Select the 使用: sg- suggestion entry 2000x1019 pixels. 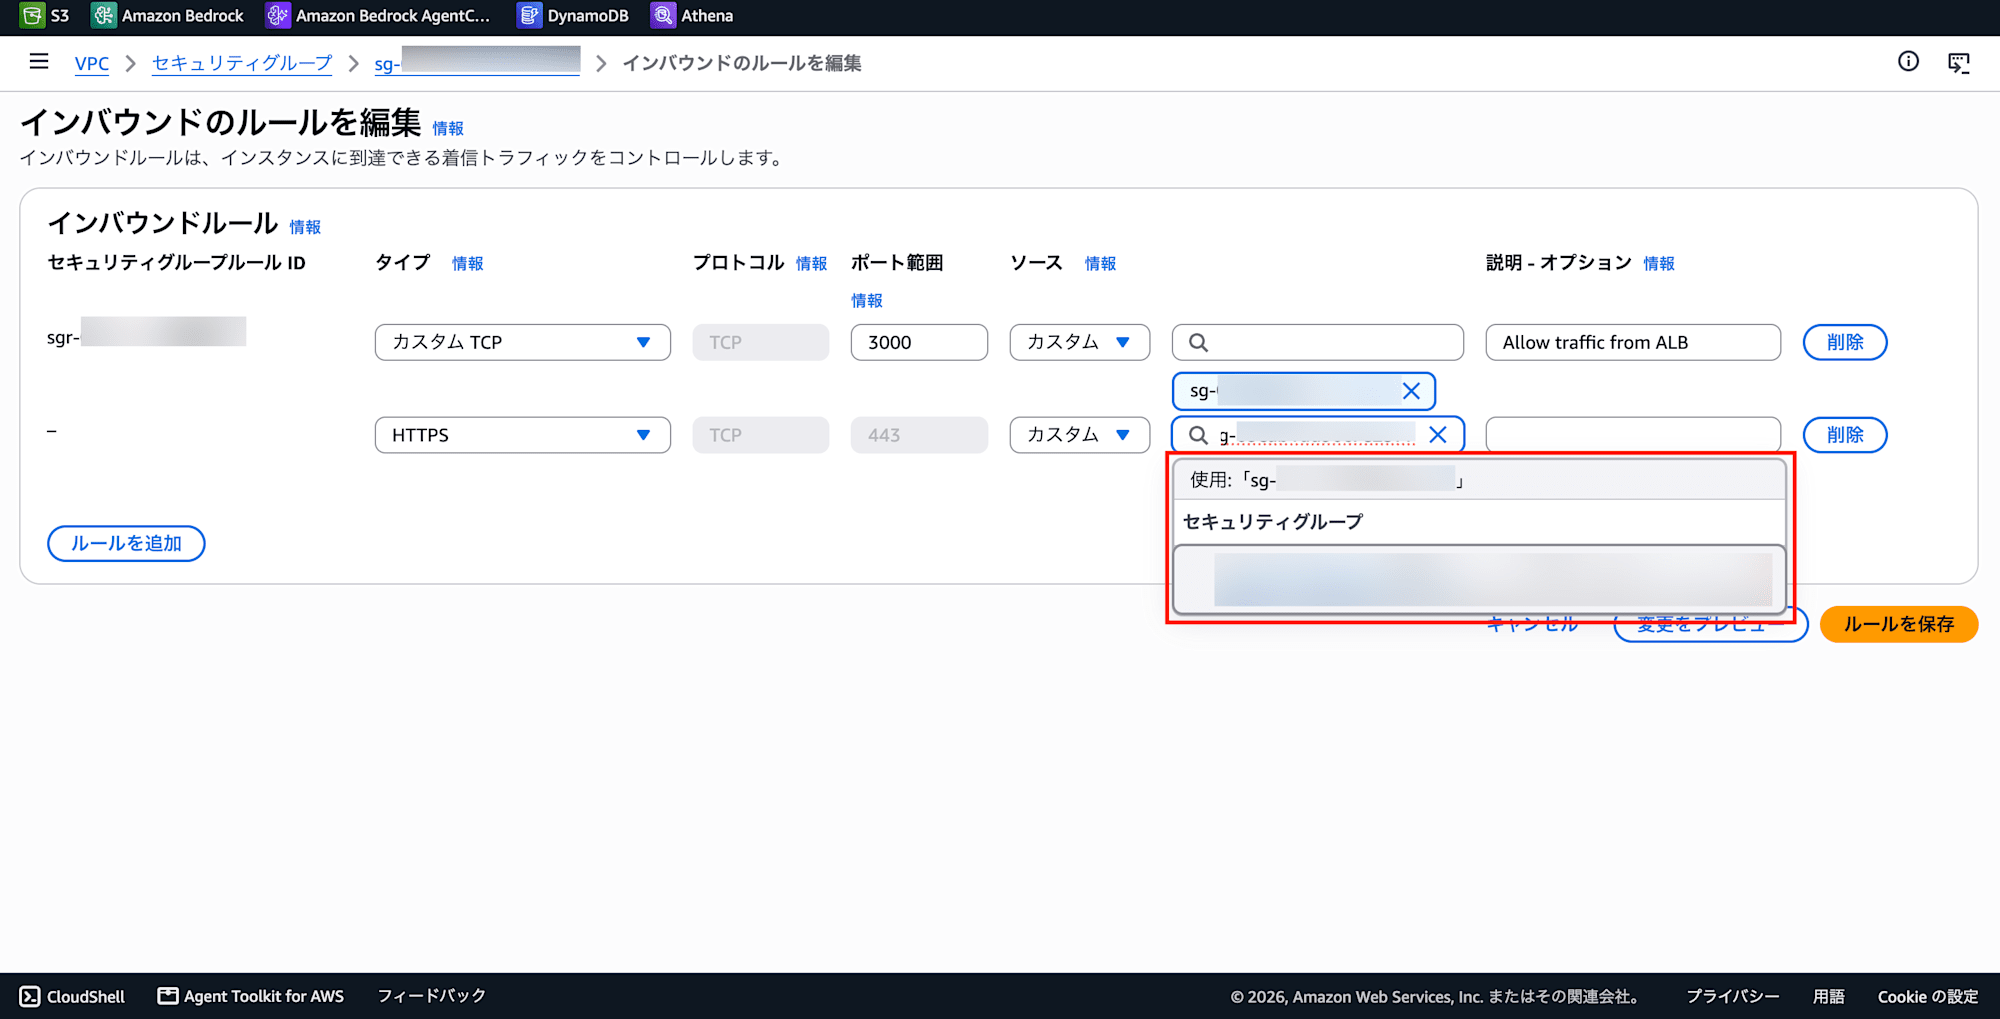1479,480
